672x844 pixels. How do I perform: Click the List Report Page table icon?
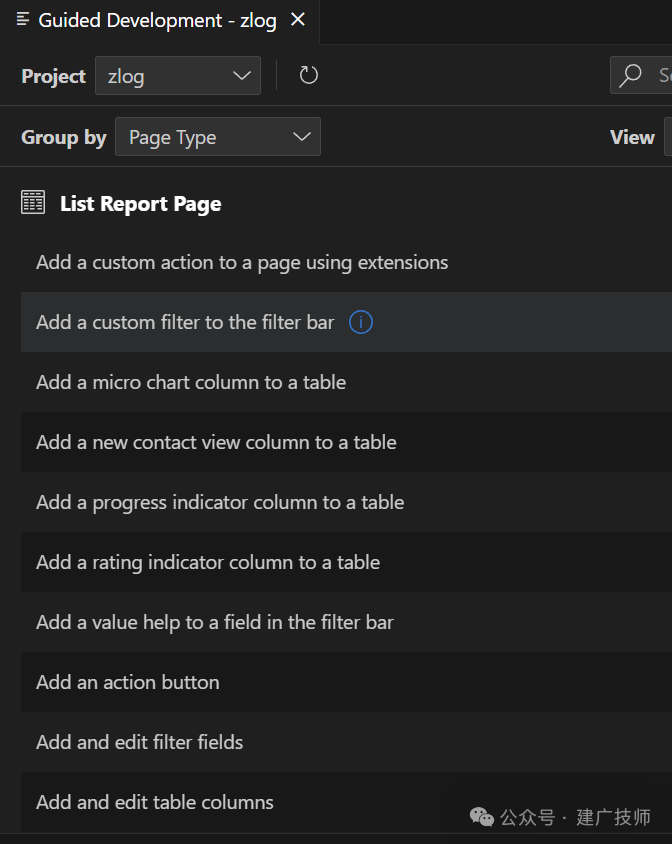[x=33, y=202]
